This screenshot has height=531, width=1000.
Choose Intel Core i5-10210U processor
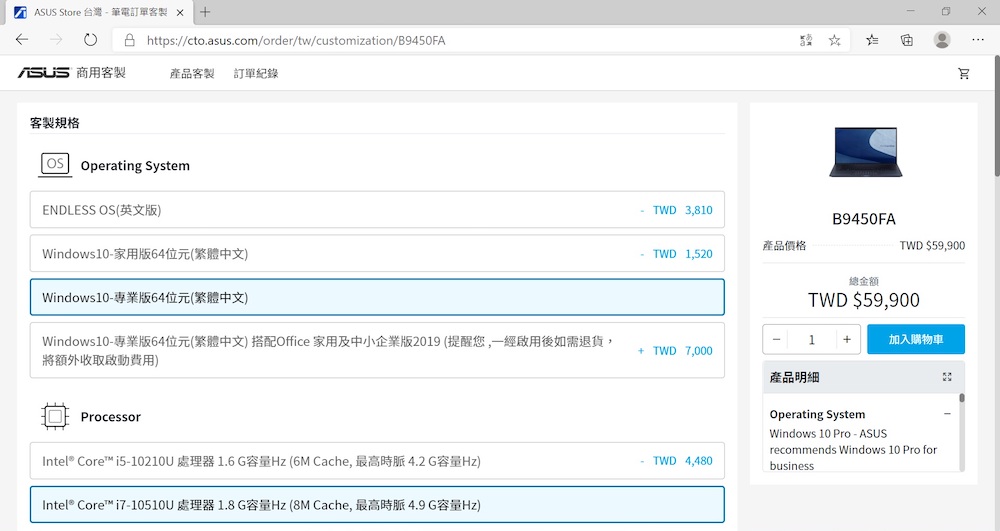[x=377, y=461]
